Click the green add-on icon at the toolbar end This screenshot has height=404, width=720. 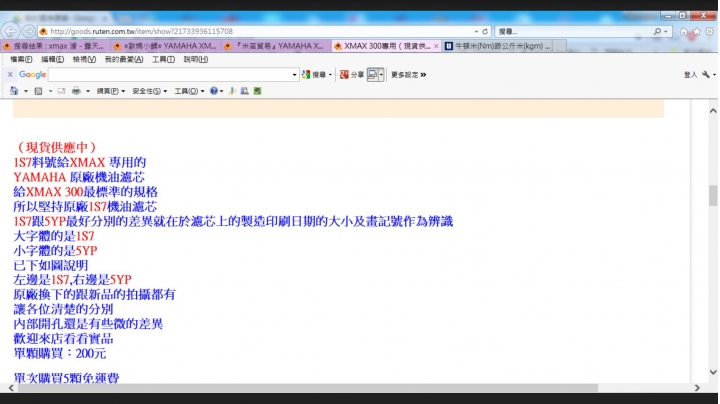tap(258, 91)
